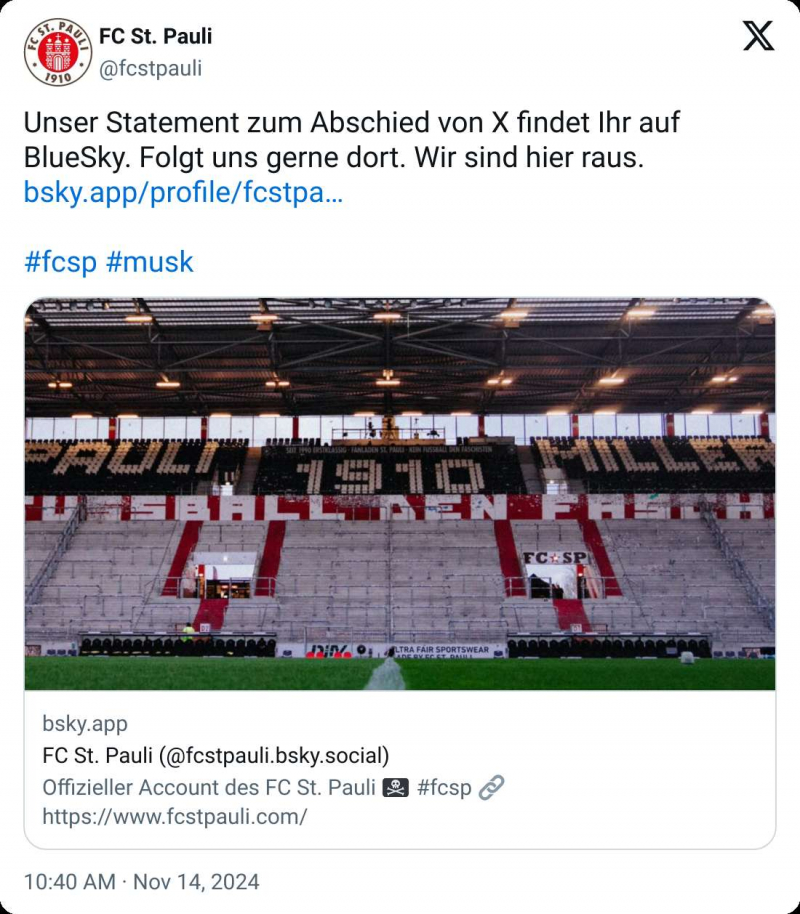Open the #musk hashtag
800x914 pixels.
[x=149, y=263]
